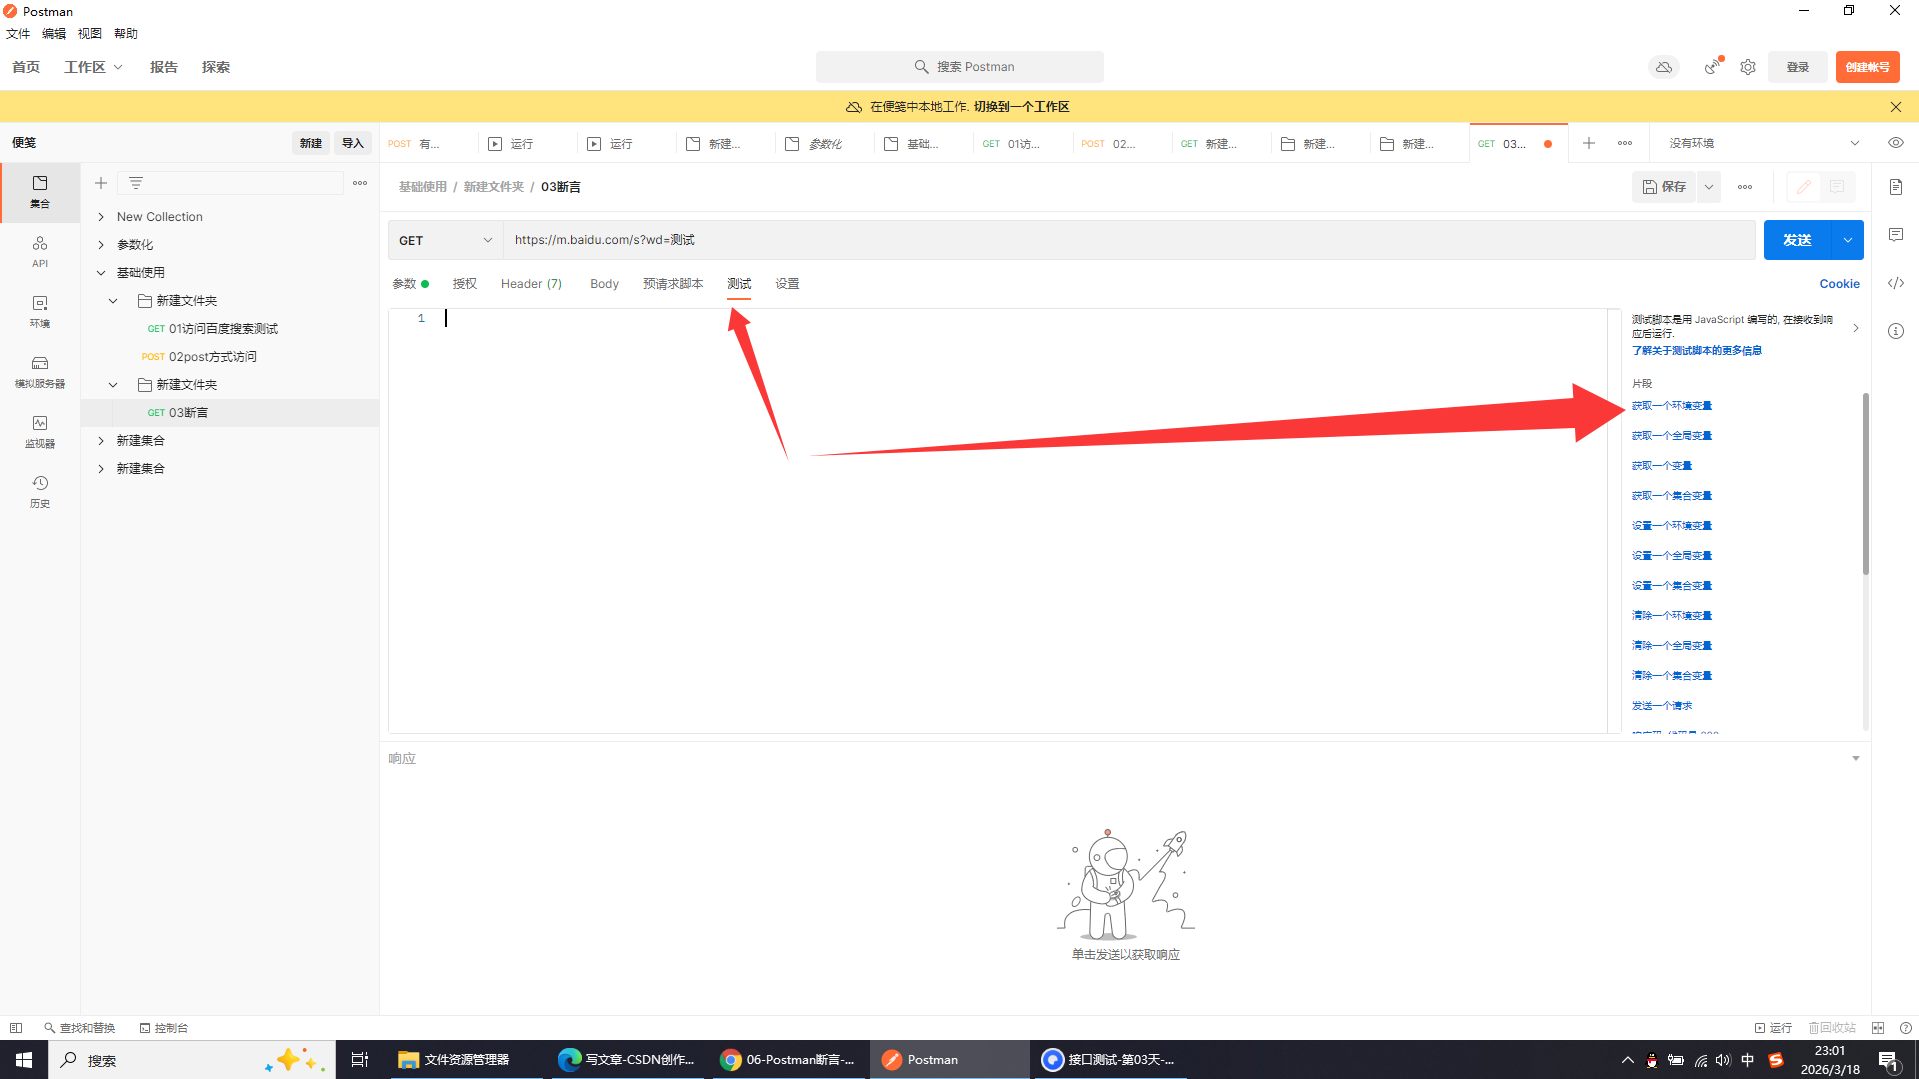
Task: Open the dropdown arrow next to 保存
Action: (1709, 187)
